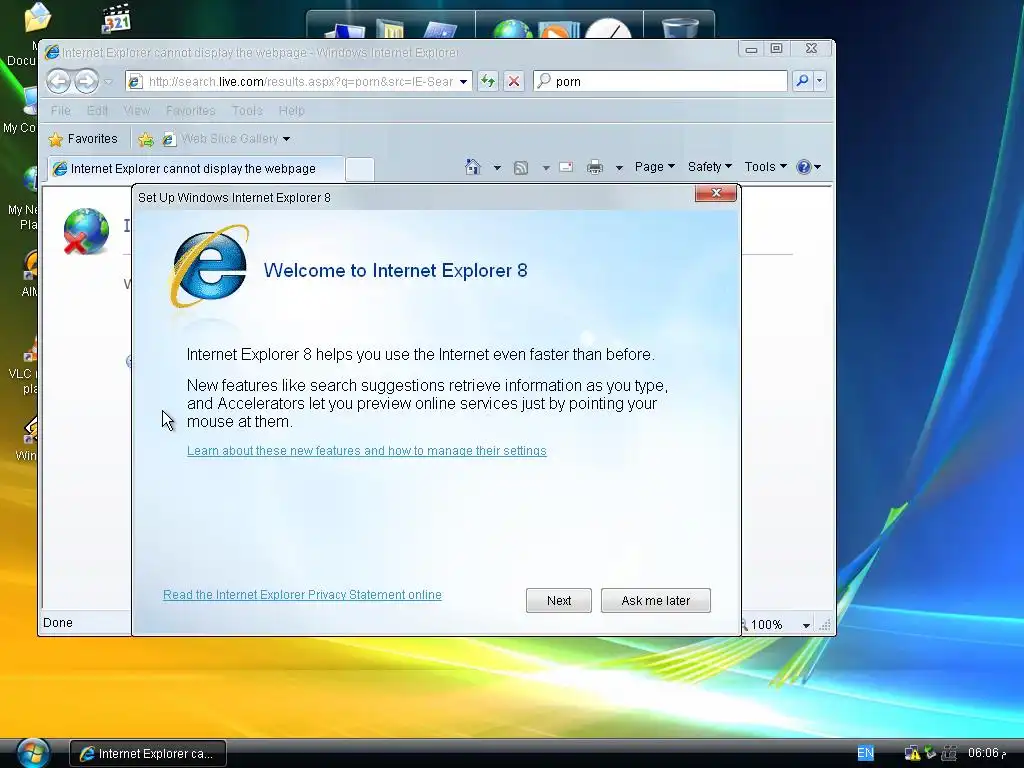Click the Restore button of the IE window
The height and width of the screenshot is (768, 1024).
[776, 48]
